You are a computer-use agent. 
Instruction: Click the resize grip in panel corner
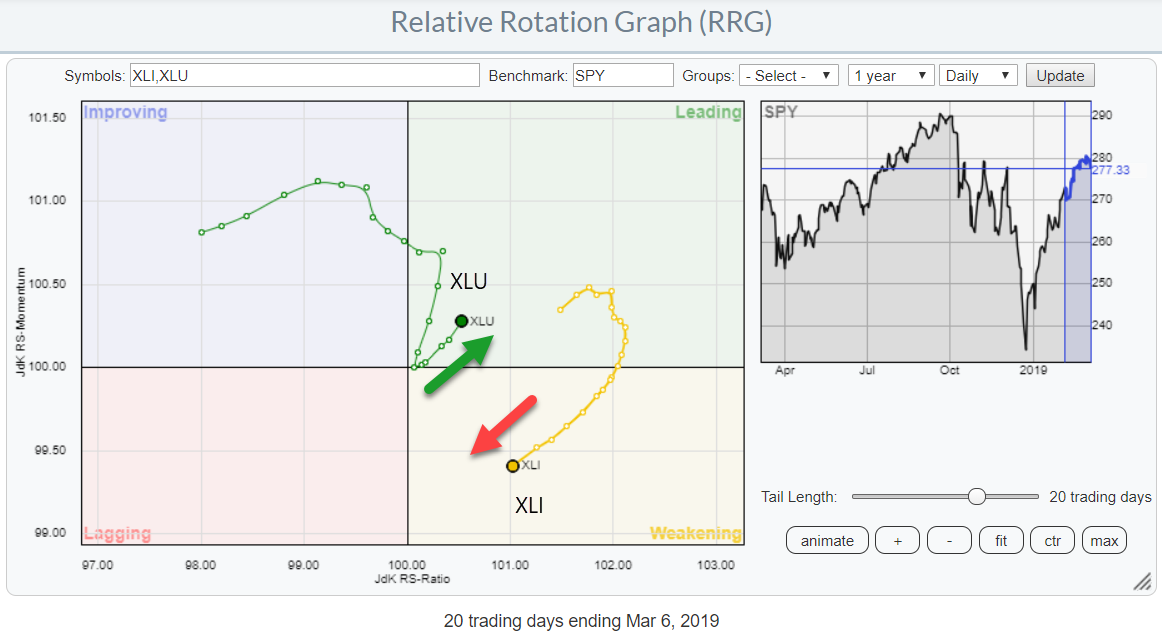click(x=1140, y=582)
